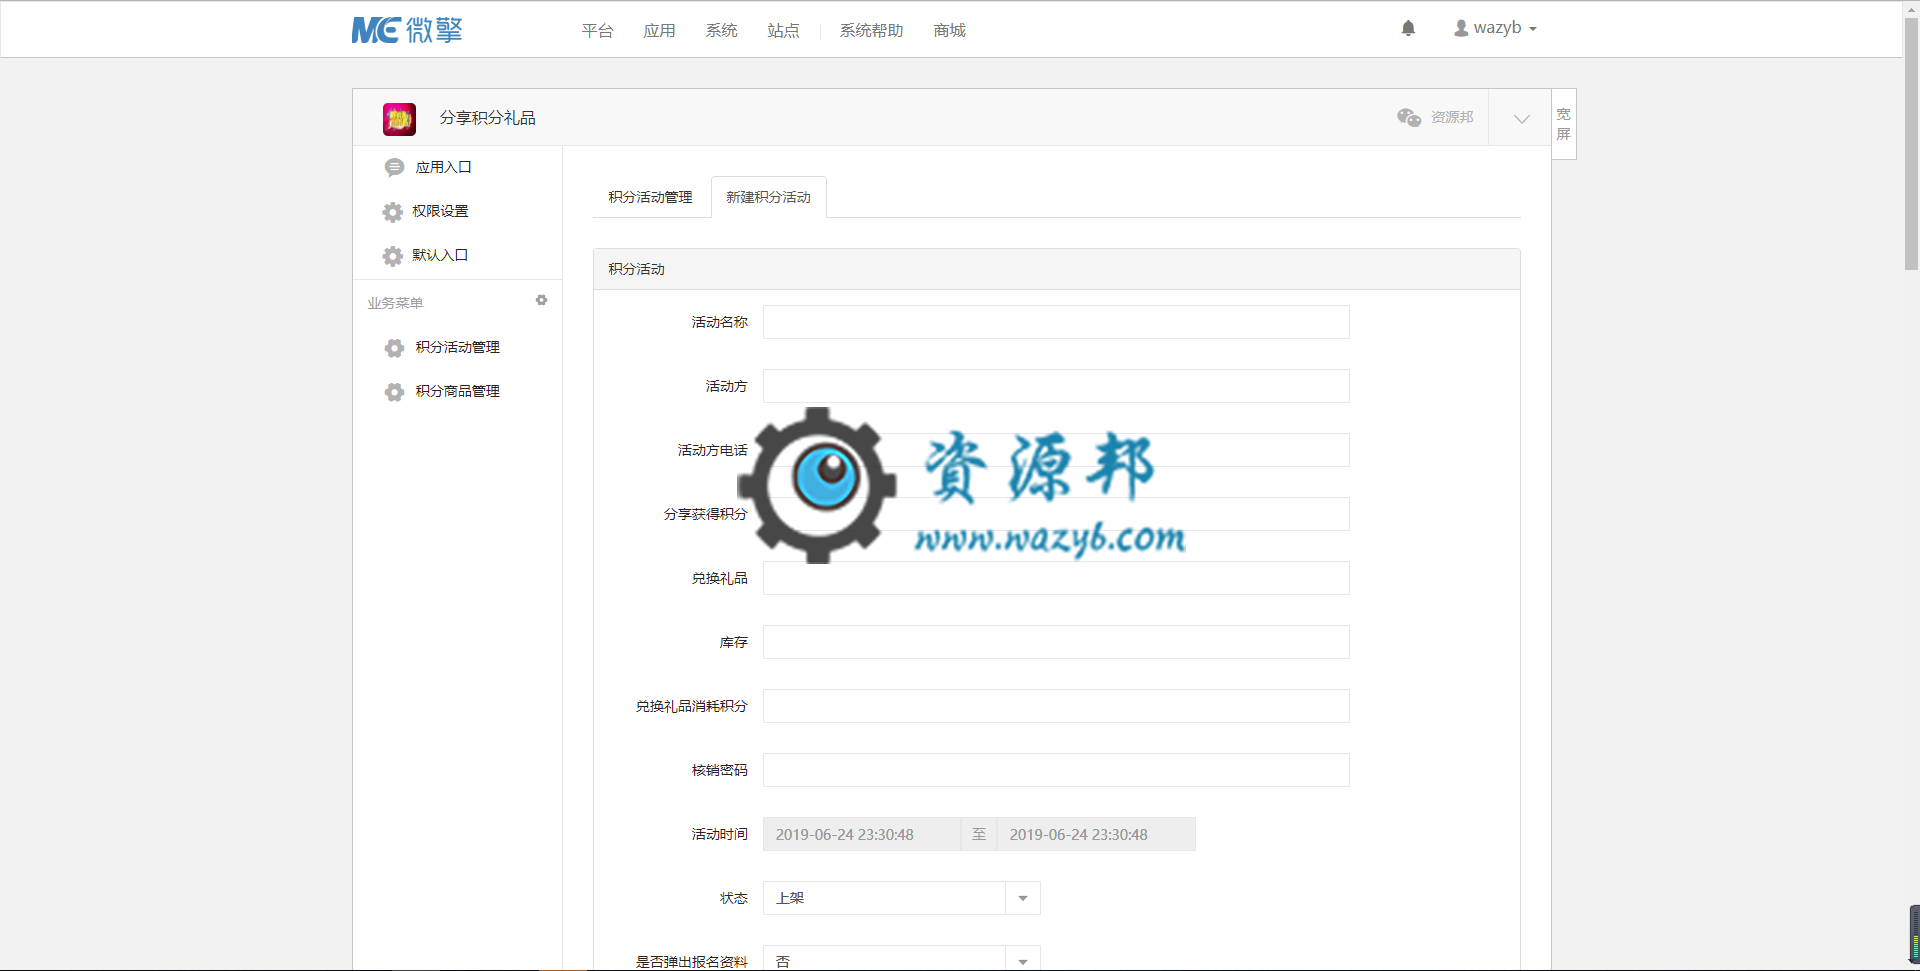Click the 活动时间 start date field
The height and width of the screenshot is (971, 1920).
[862, 834]
